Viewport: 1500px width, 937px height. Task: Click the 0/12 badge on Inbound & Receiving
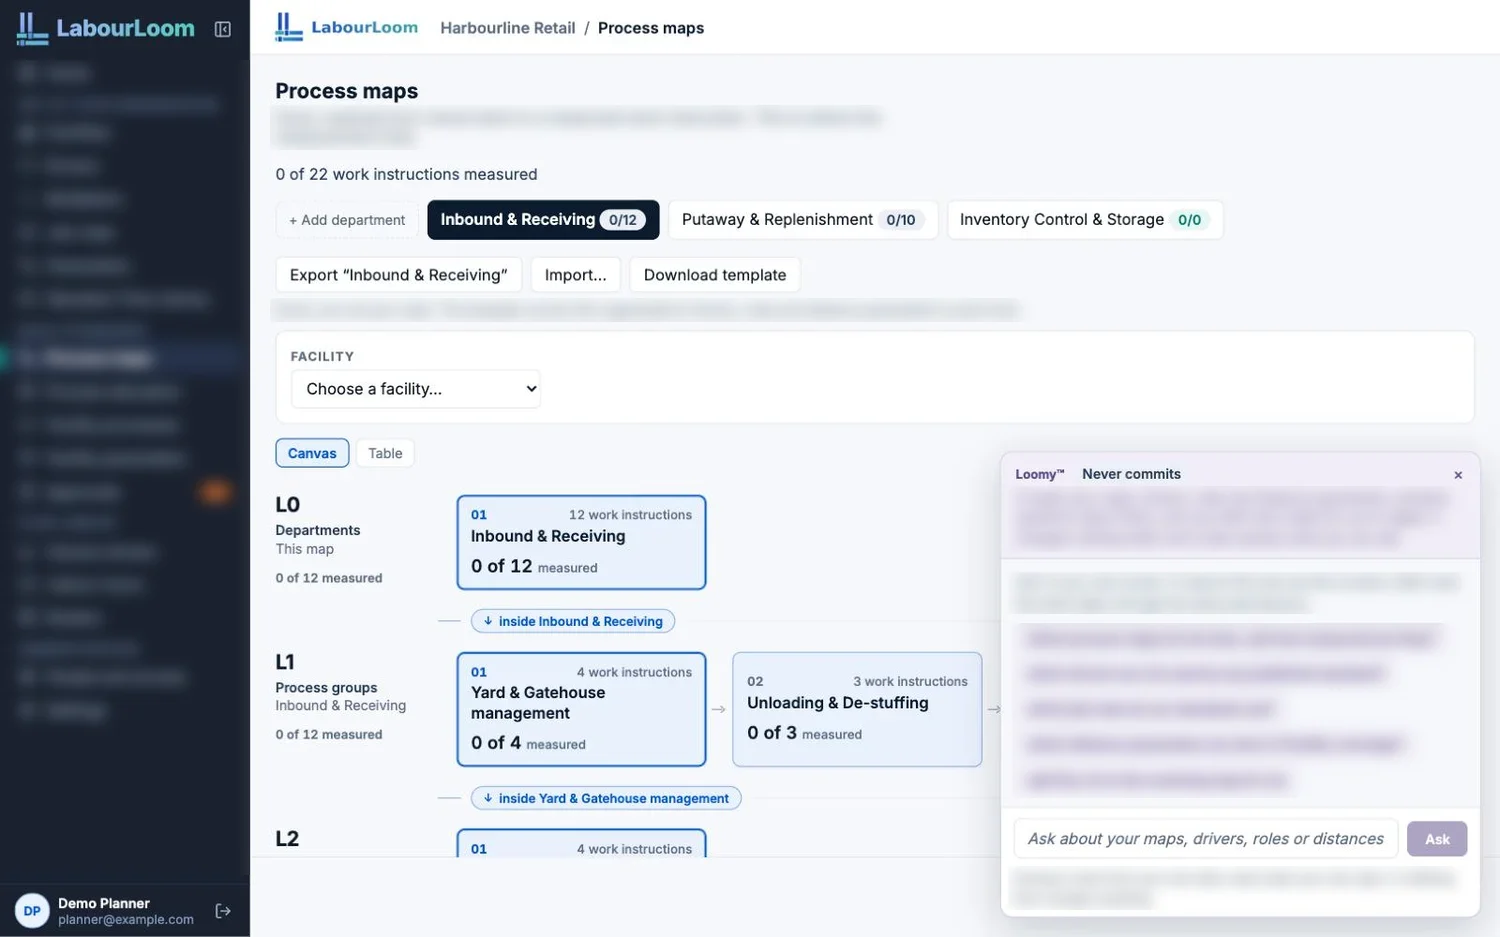[x=622, y=220]
